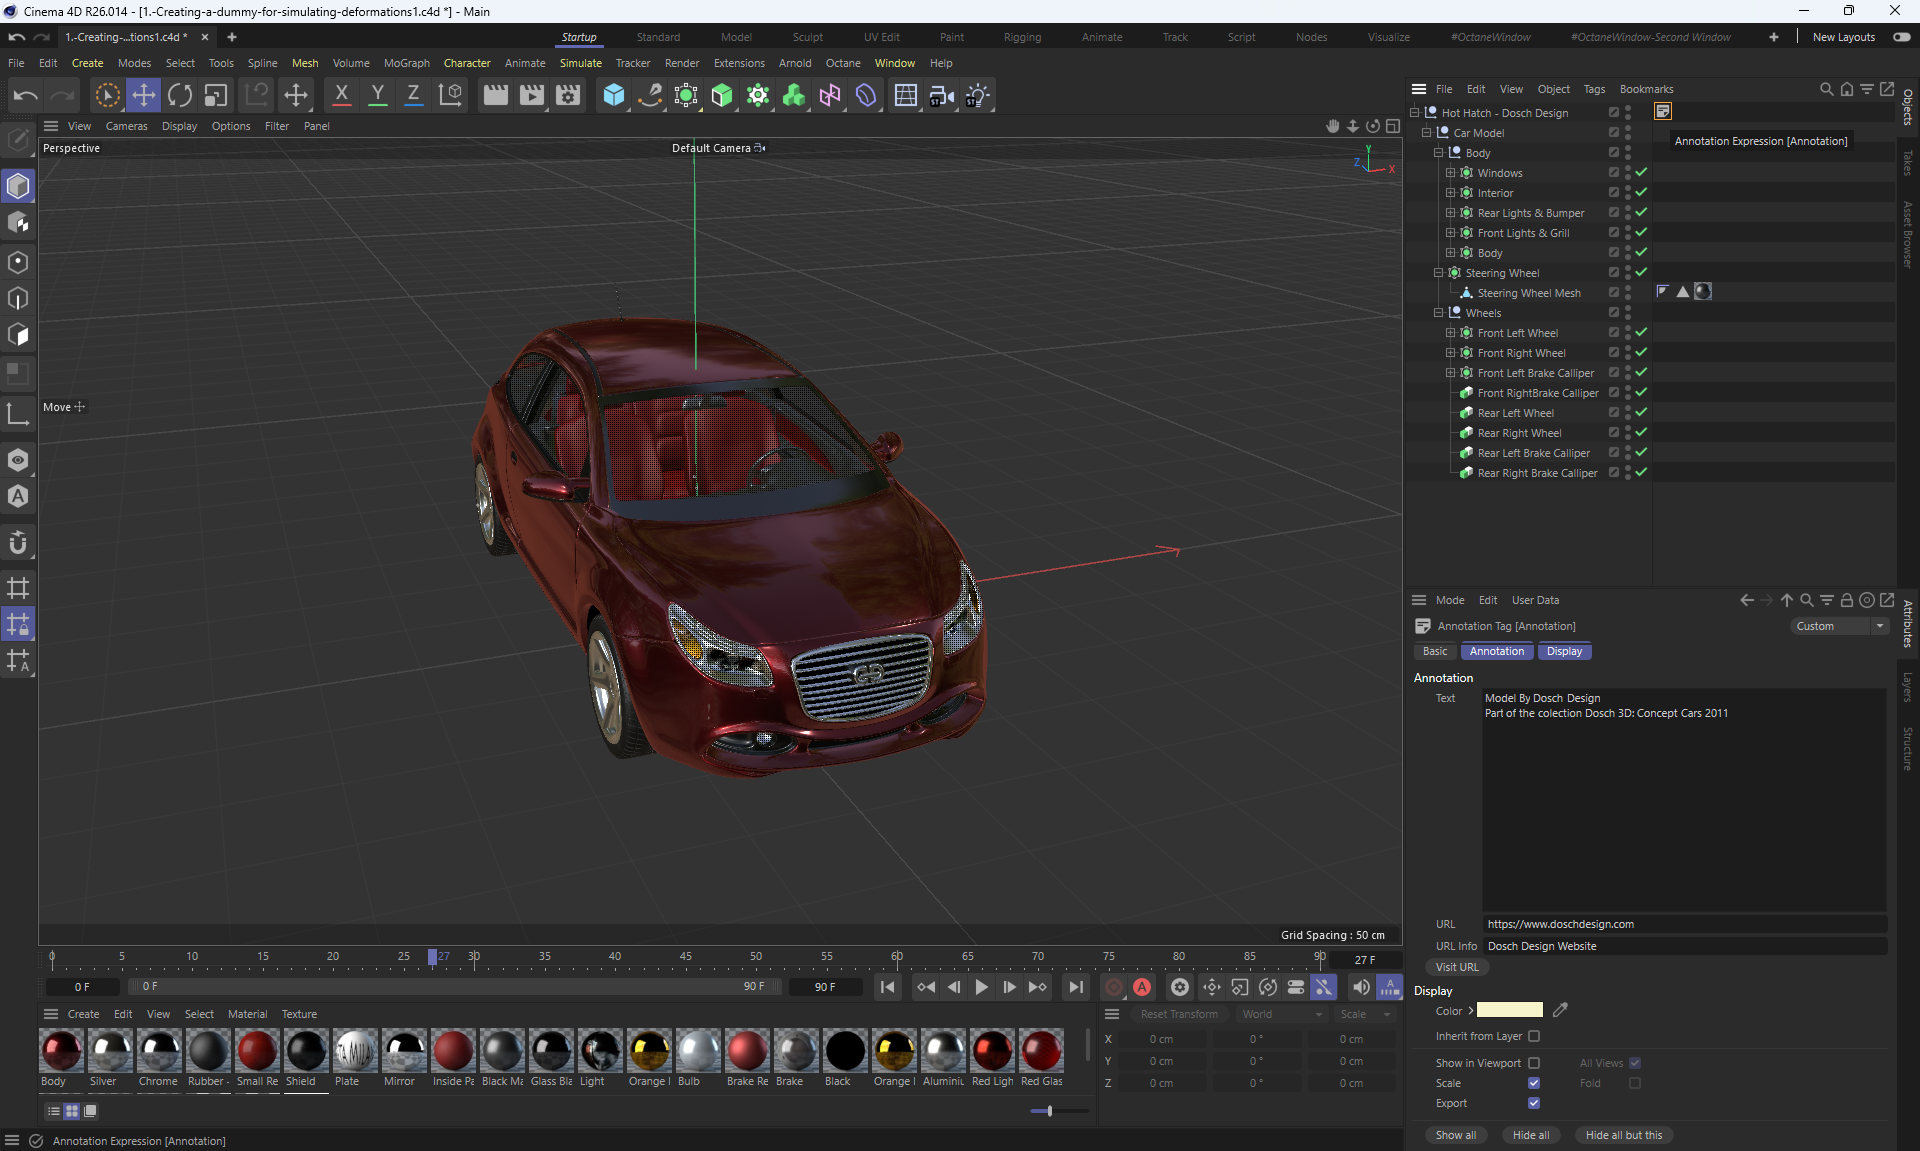1920x1151 pixels.
Task: Uncheck the Export checkbox
Action: point(1534,1103)
